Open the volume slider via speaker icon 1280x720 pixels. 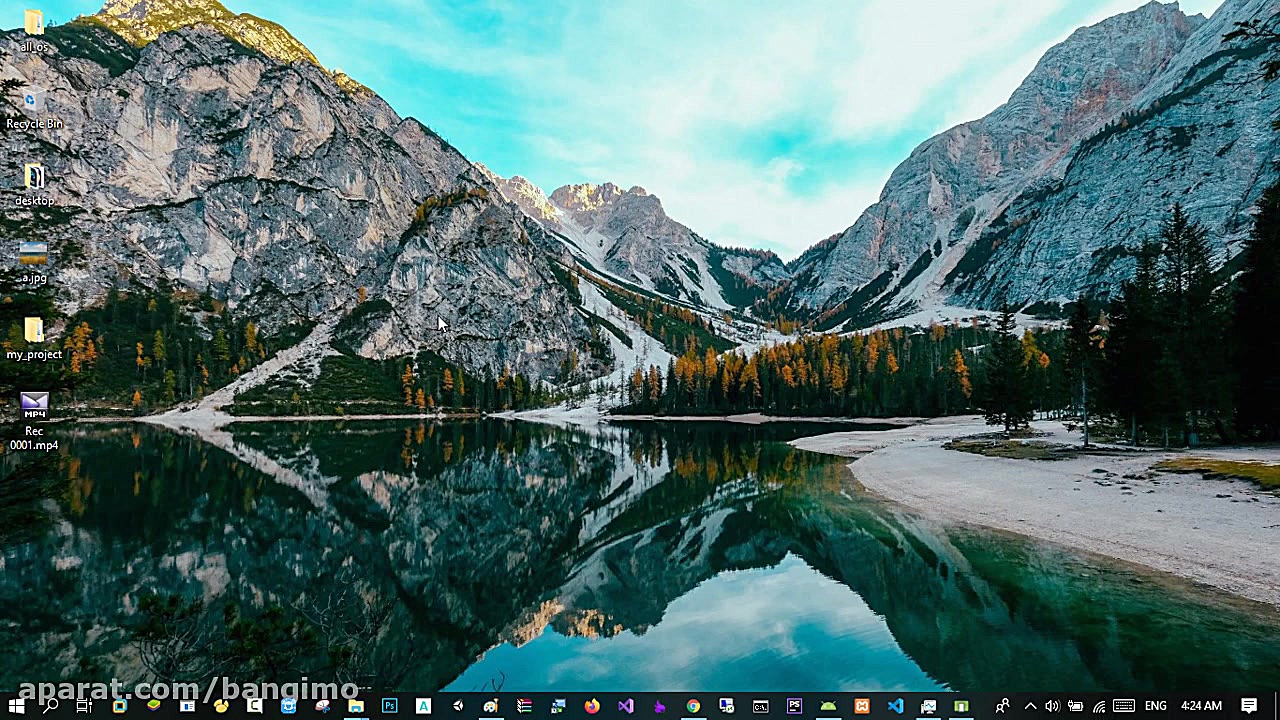[x=1052, y=707]
